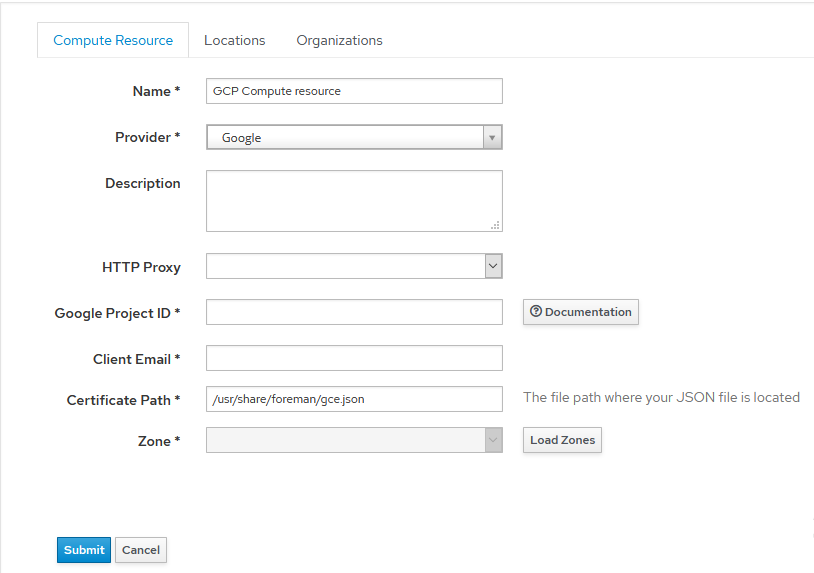Select the Google provider combo box
The image size is (814, 573).
click(354, 138)
